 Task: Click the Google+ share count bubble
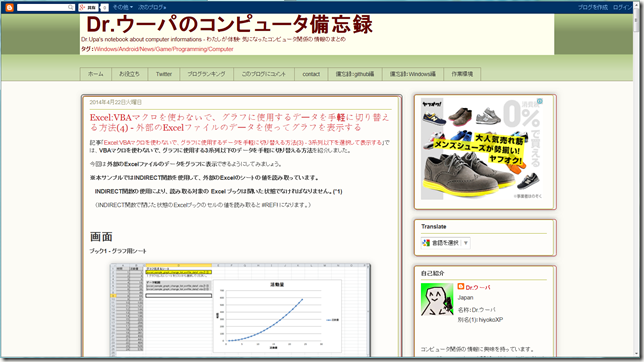[104, 7]
